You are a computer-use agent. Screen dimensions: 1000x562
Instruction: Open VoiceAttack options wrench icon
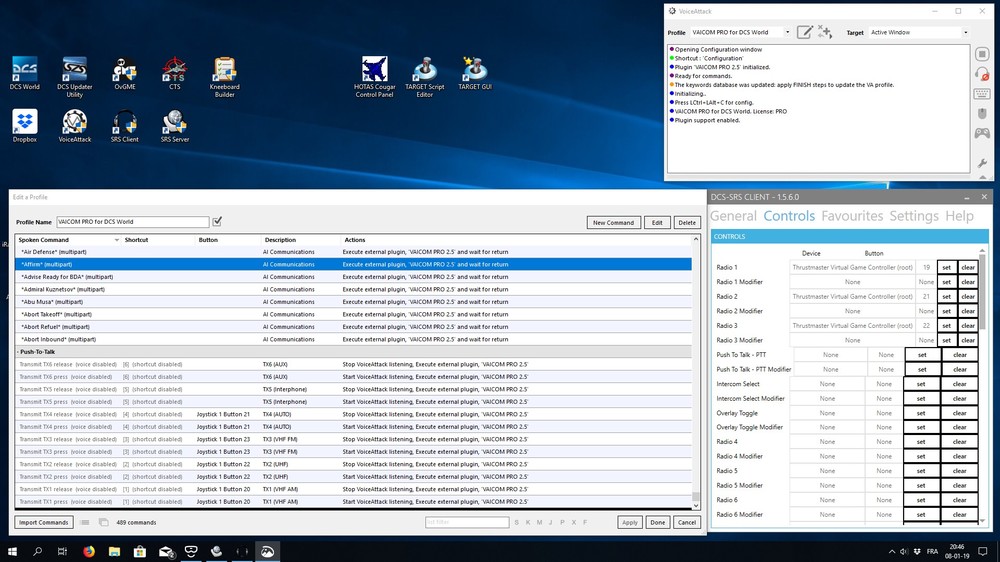[x=983, y=162]
